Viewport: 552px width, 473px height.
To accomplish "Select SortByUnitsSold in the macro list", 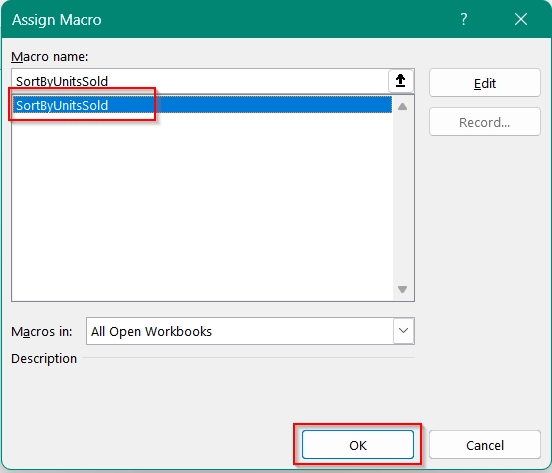I will tap(202, 105).
